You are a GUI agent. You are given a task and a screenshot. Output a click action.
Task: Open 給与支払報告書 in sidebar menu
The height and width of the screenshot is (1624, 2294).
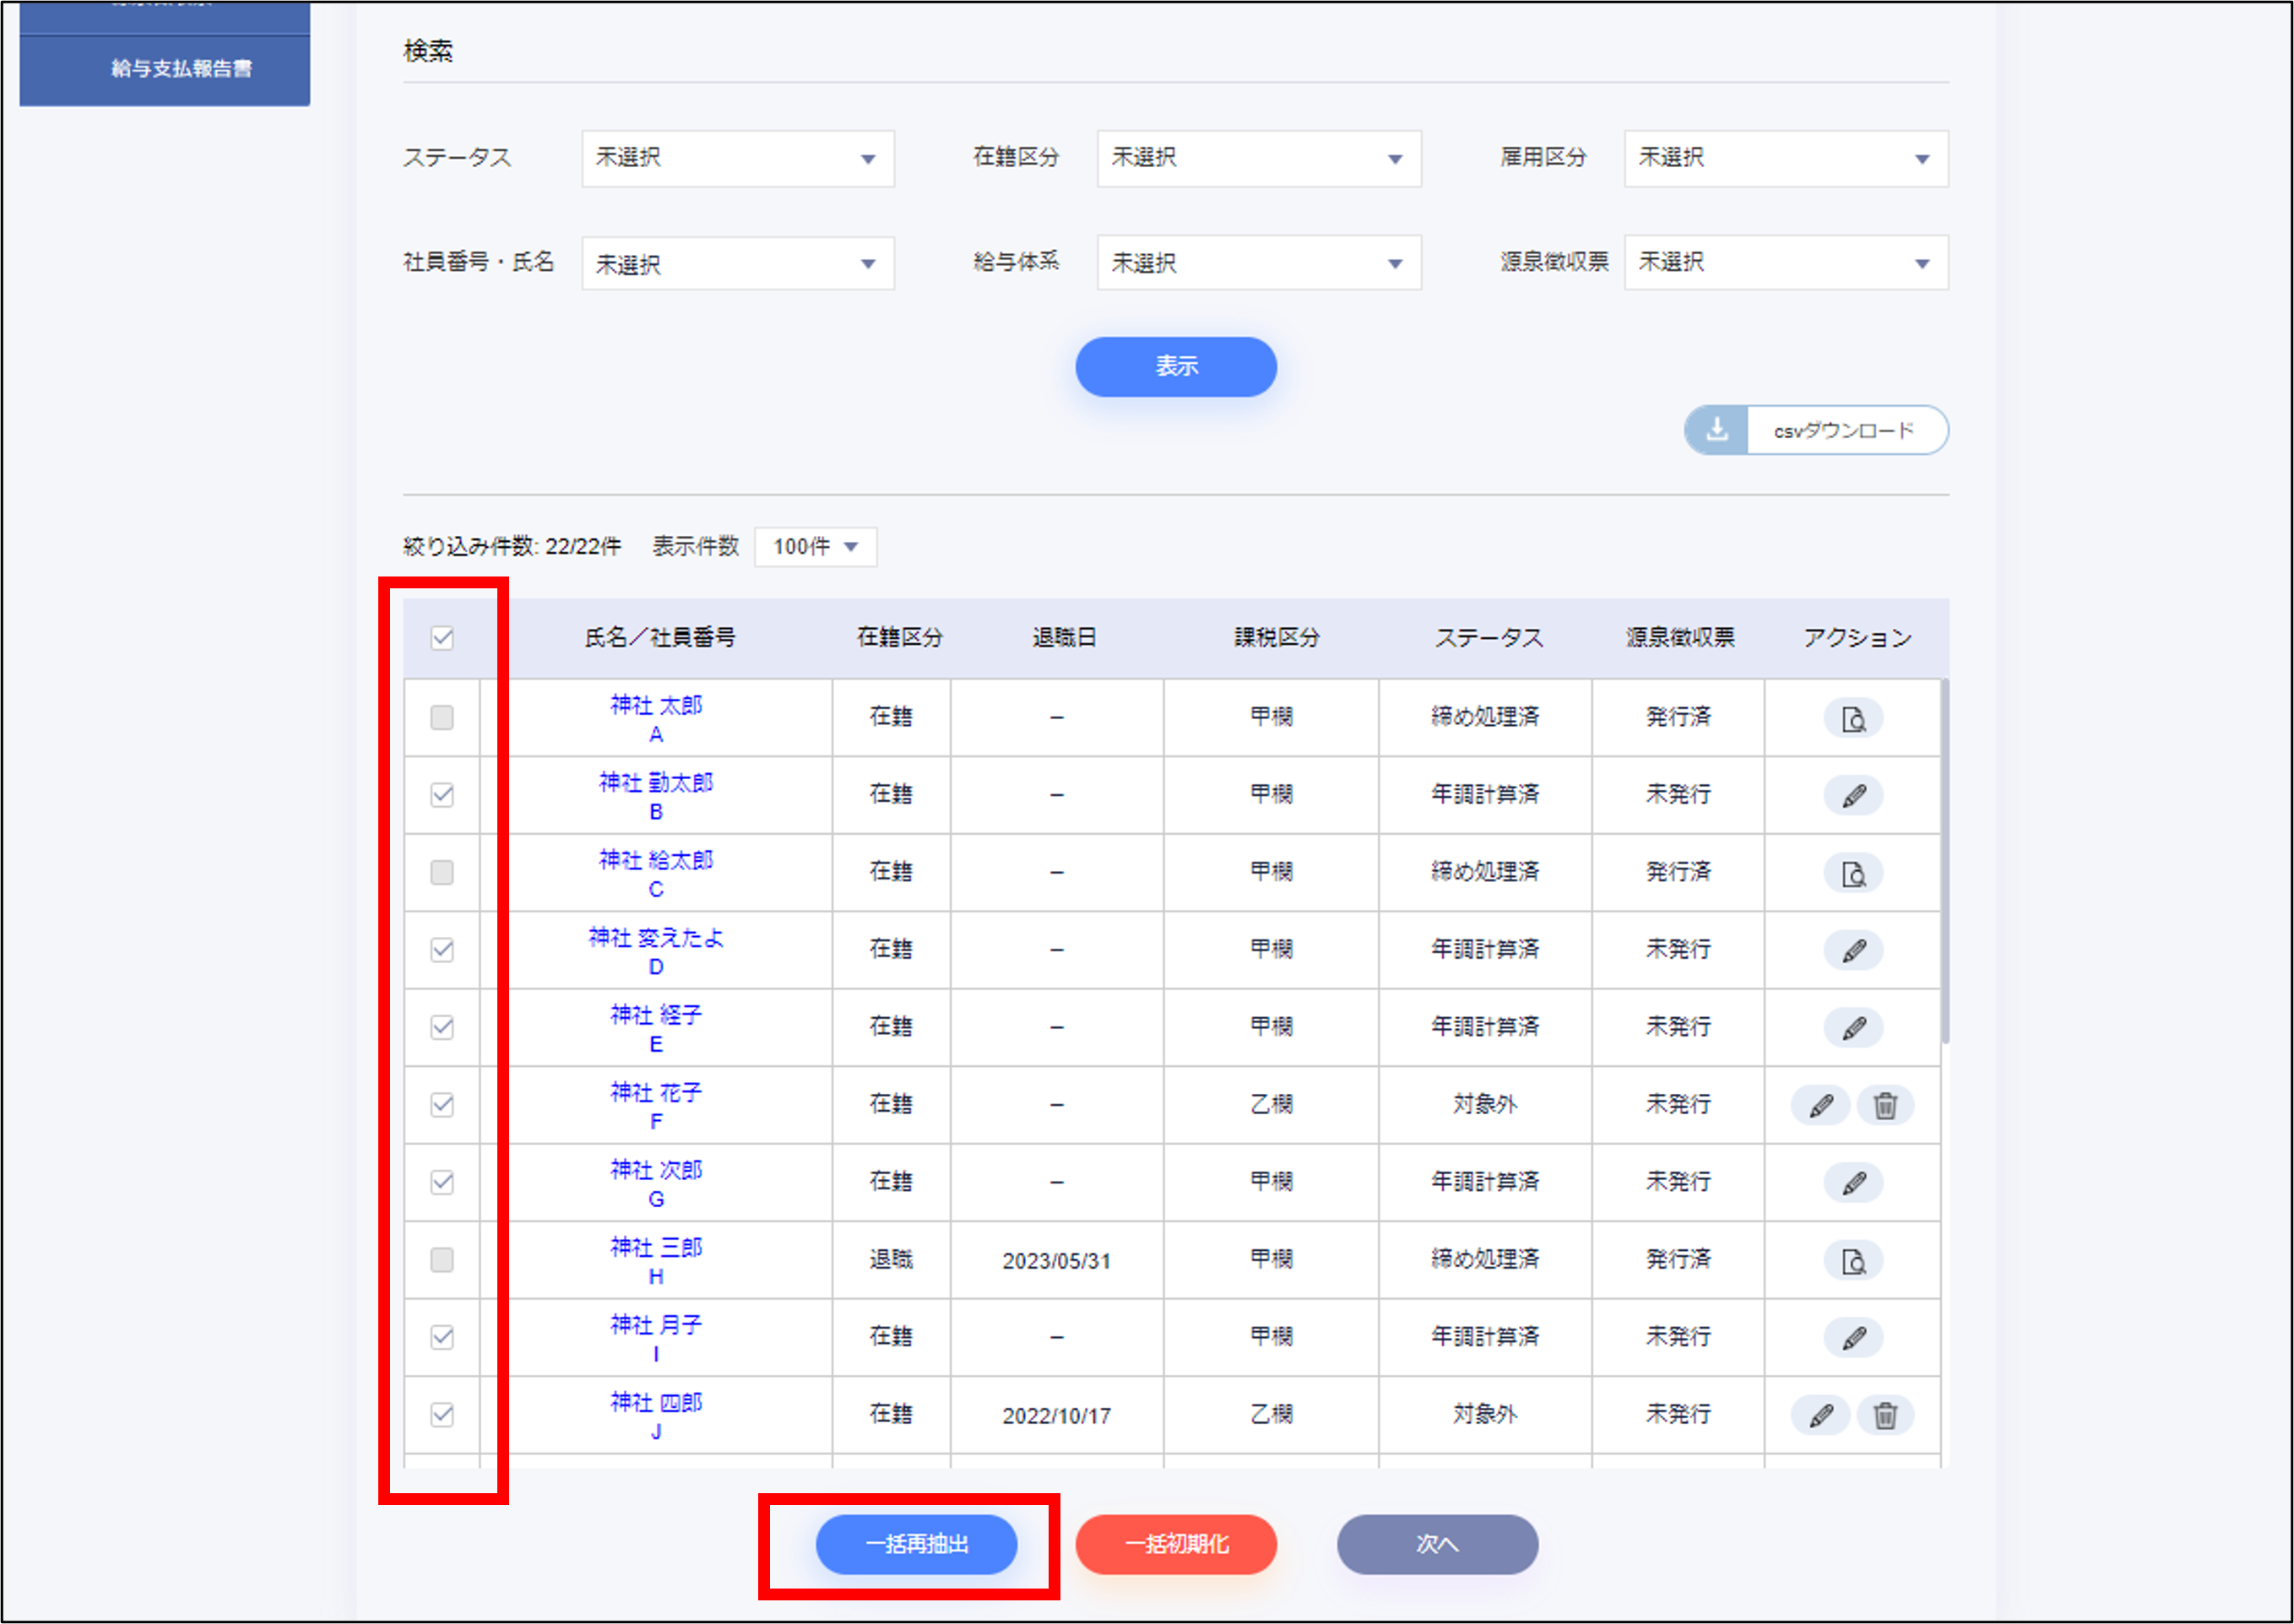[x=181, y=68]
